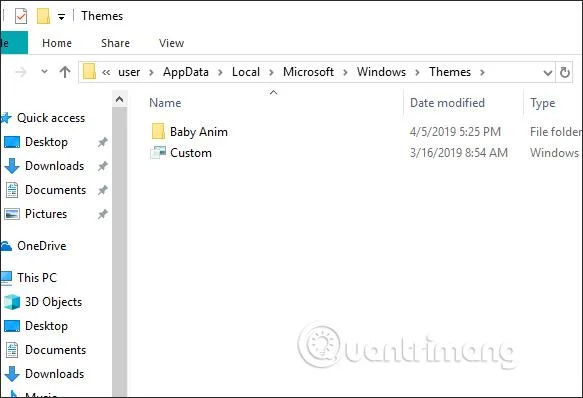Viewport: 583px width, 398px height.
Task: Sort files by Date modified column
Action: [447, 103]
